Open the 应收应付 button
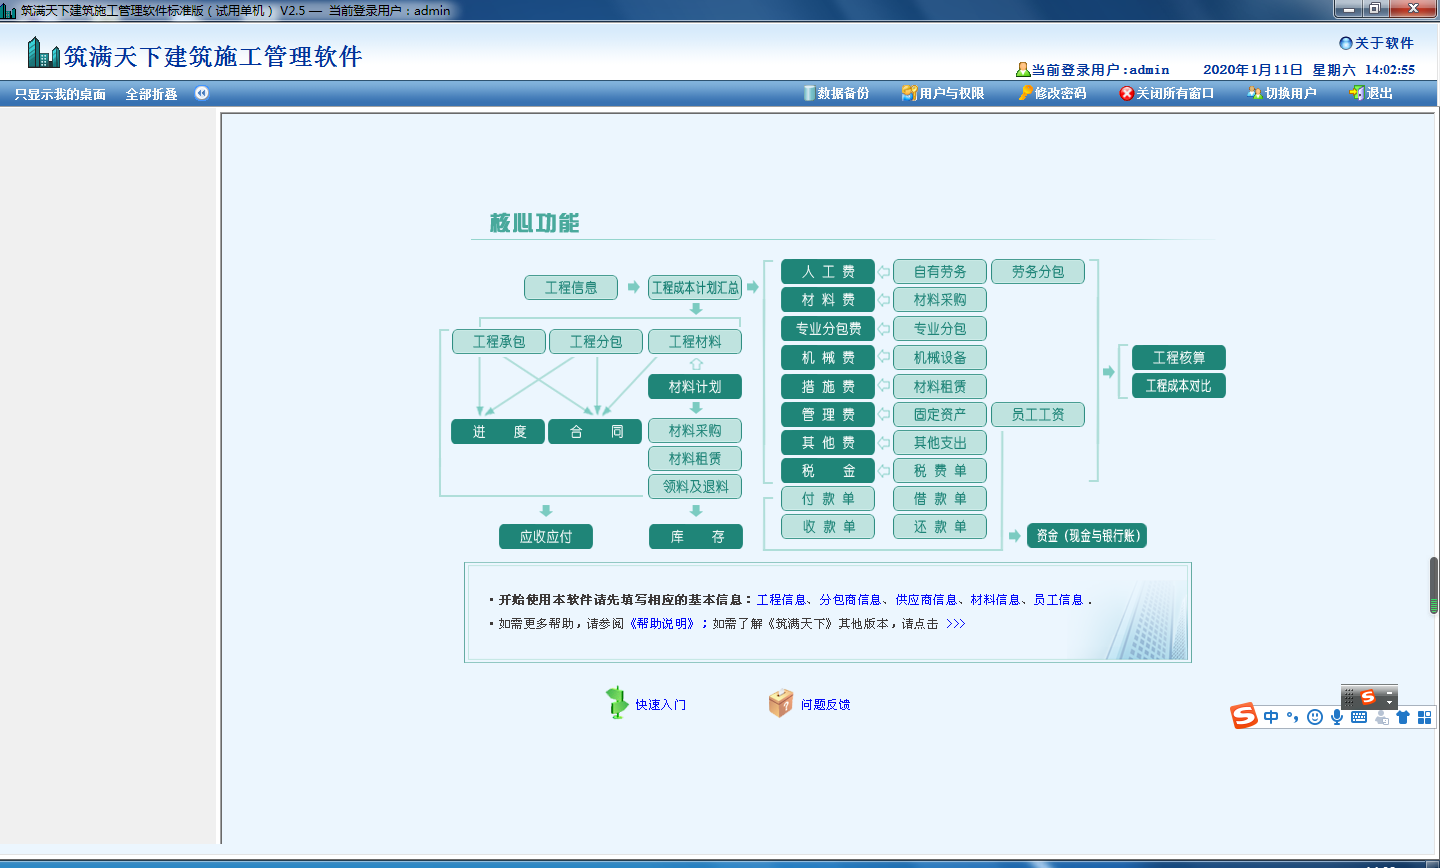This screenshot has height=868, width=1440. point(546,537)
